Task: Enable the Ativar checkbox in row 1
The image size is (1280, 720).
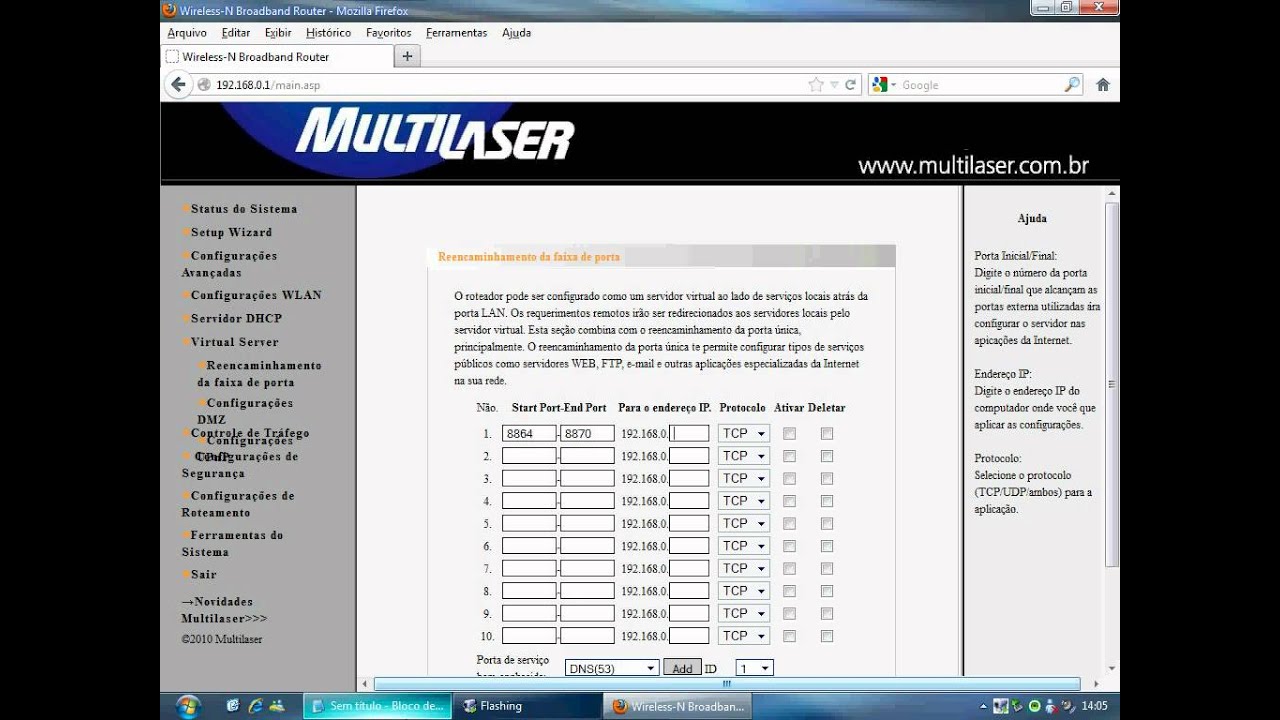Action: 789,434
